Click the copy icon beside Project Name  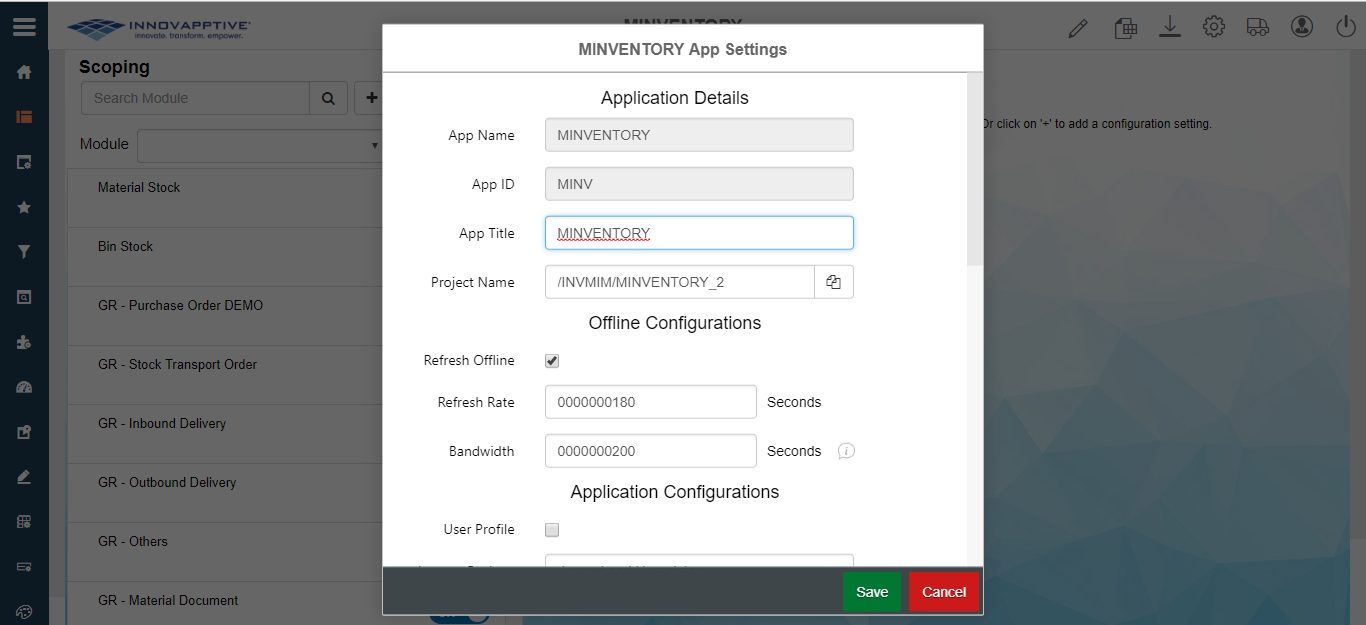[x=833, y=282]
